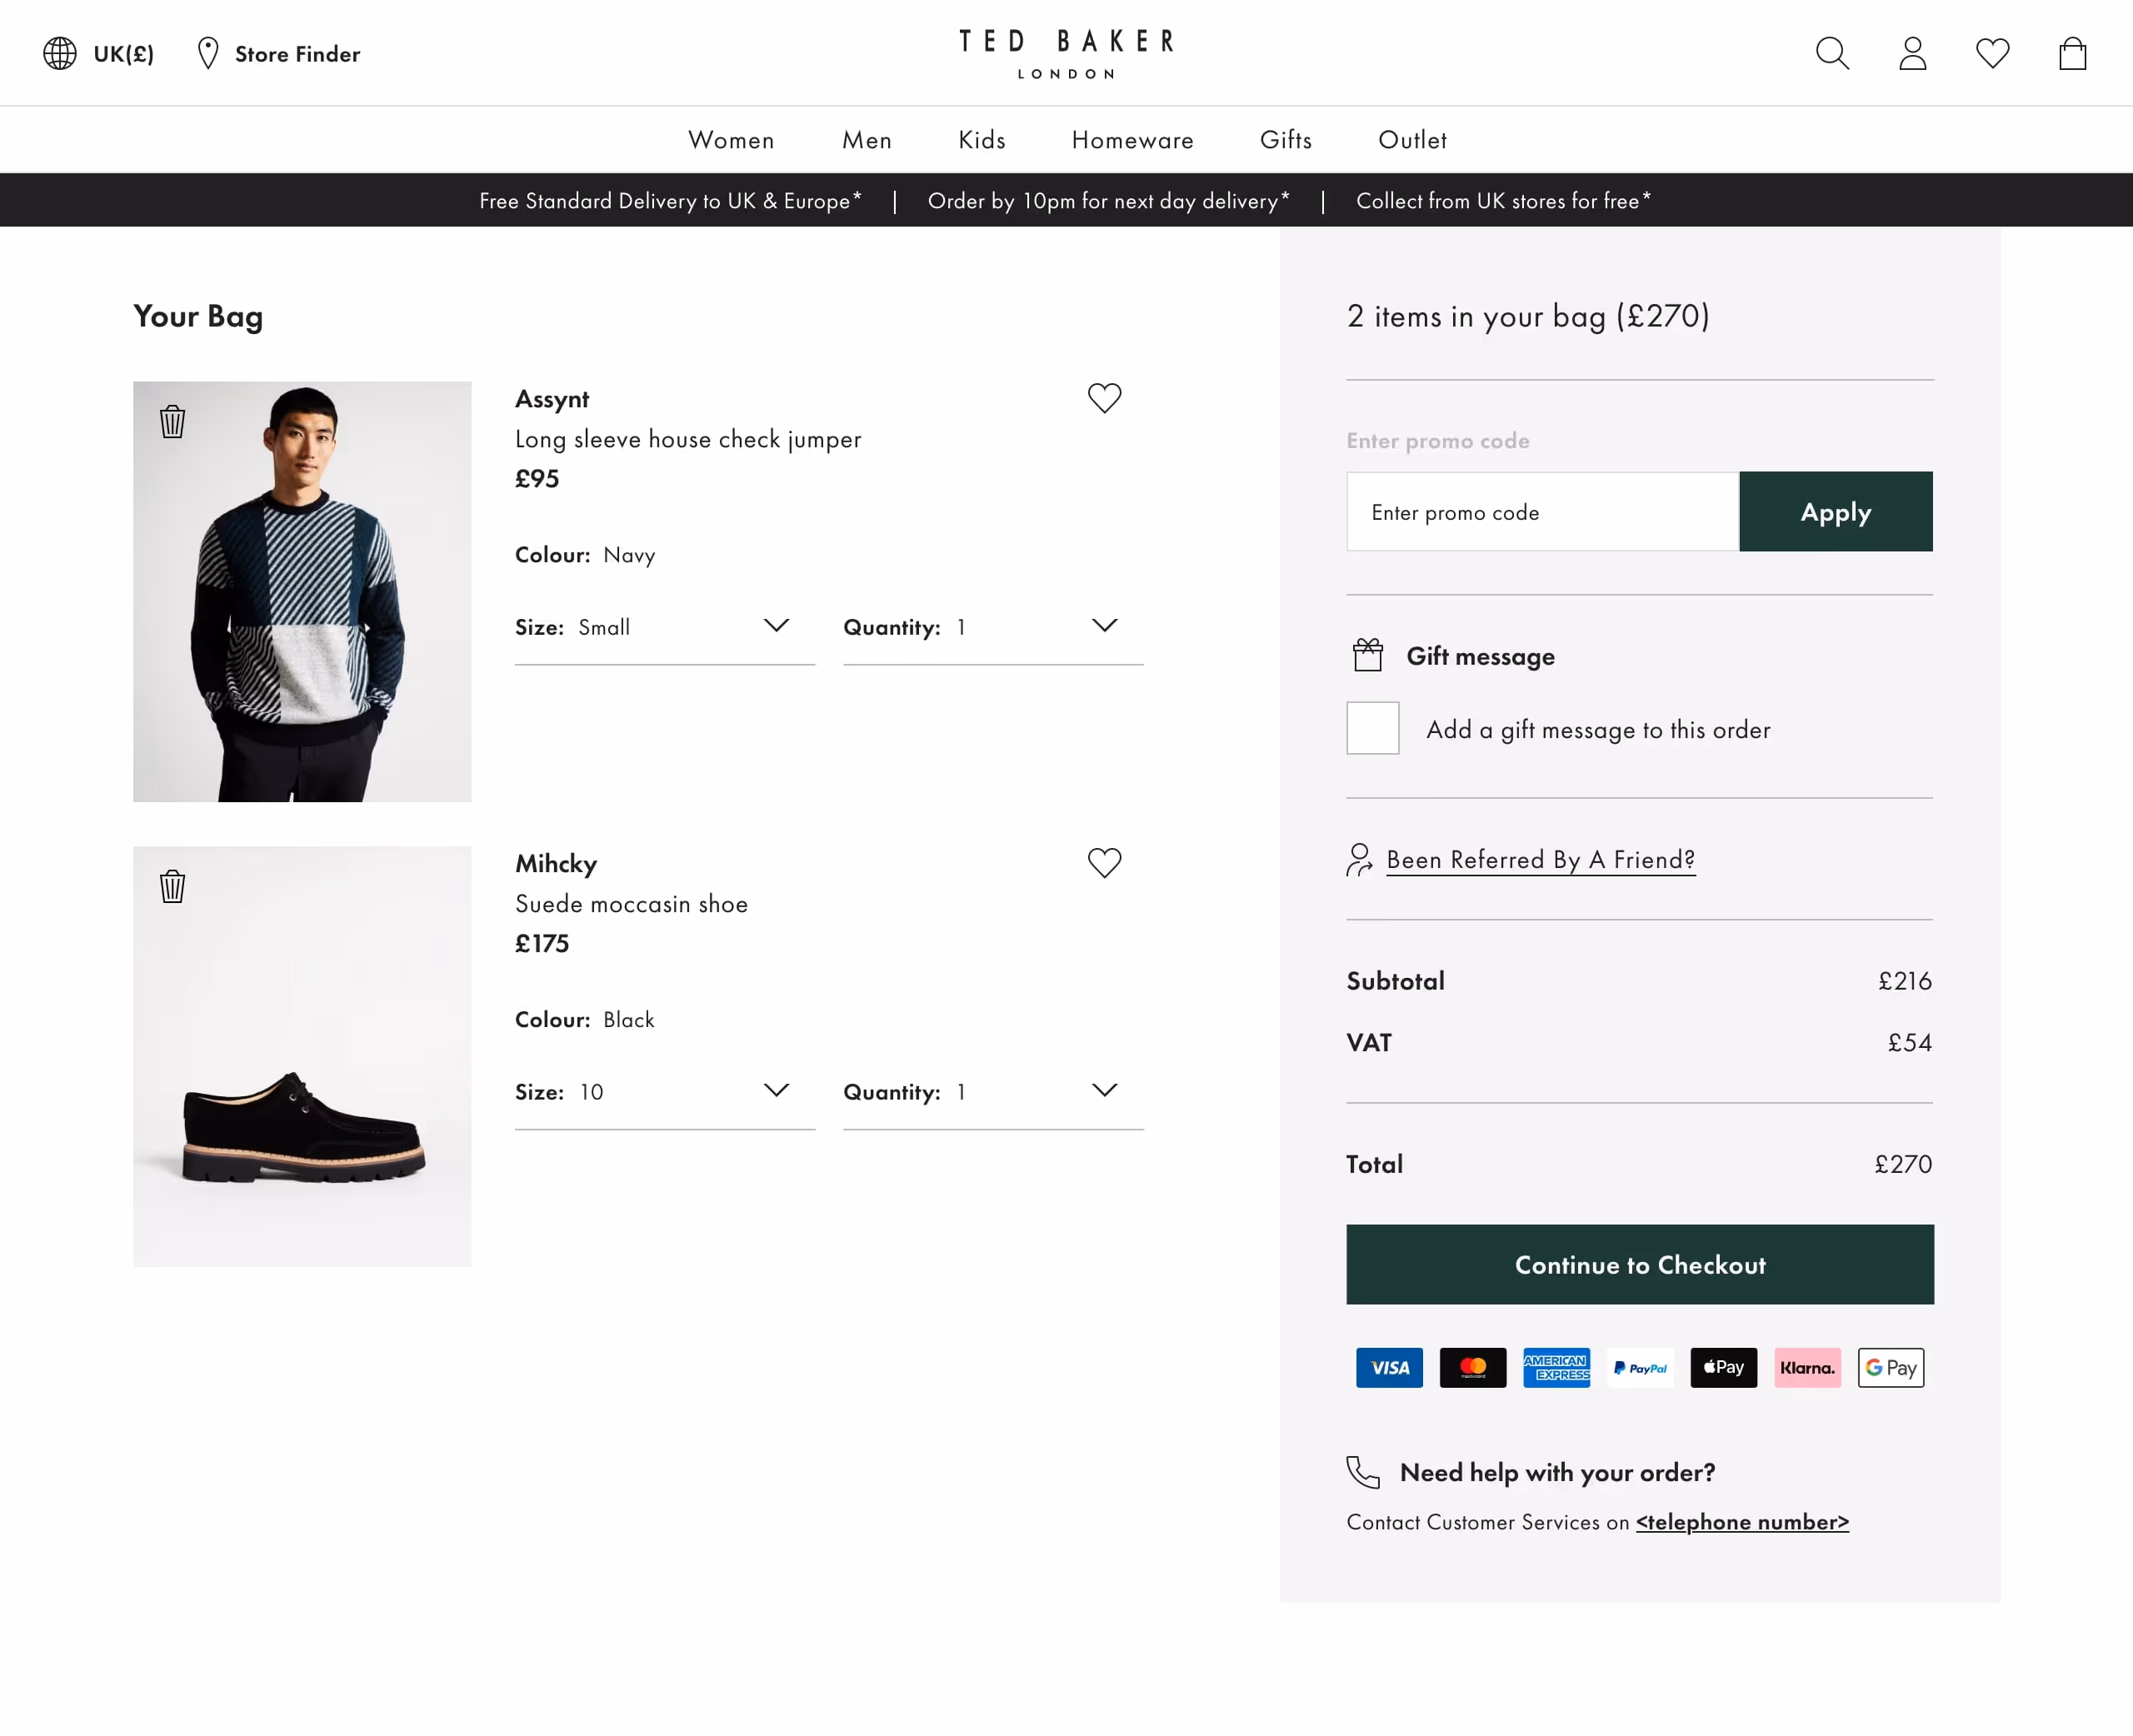Select the Mastercard payment icon
This screenshot has width=2133, height=1736.
[1472, 1367]
